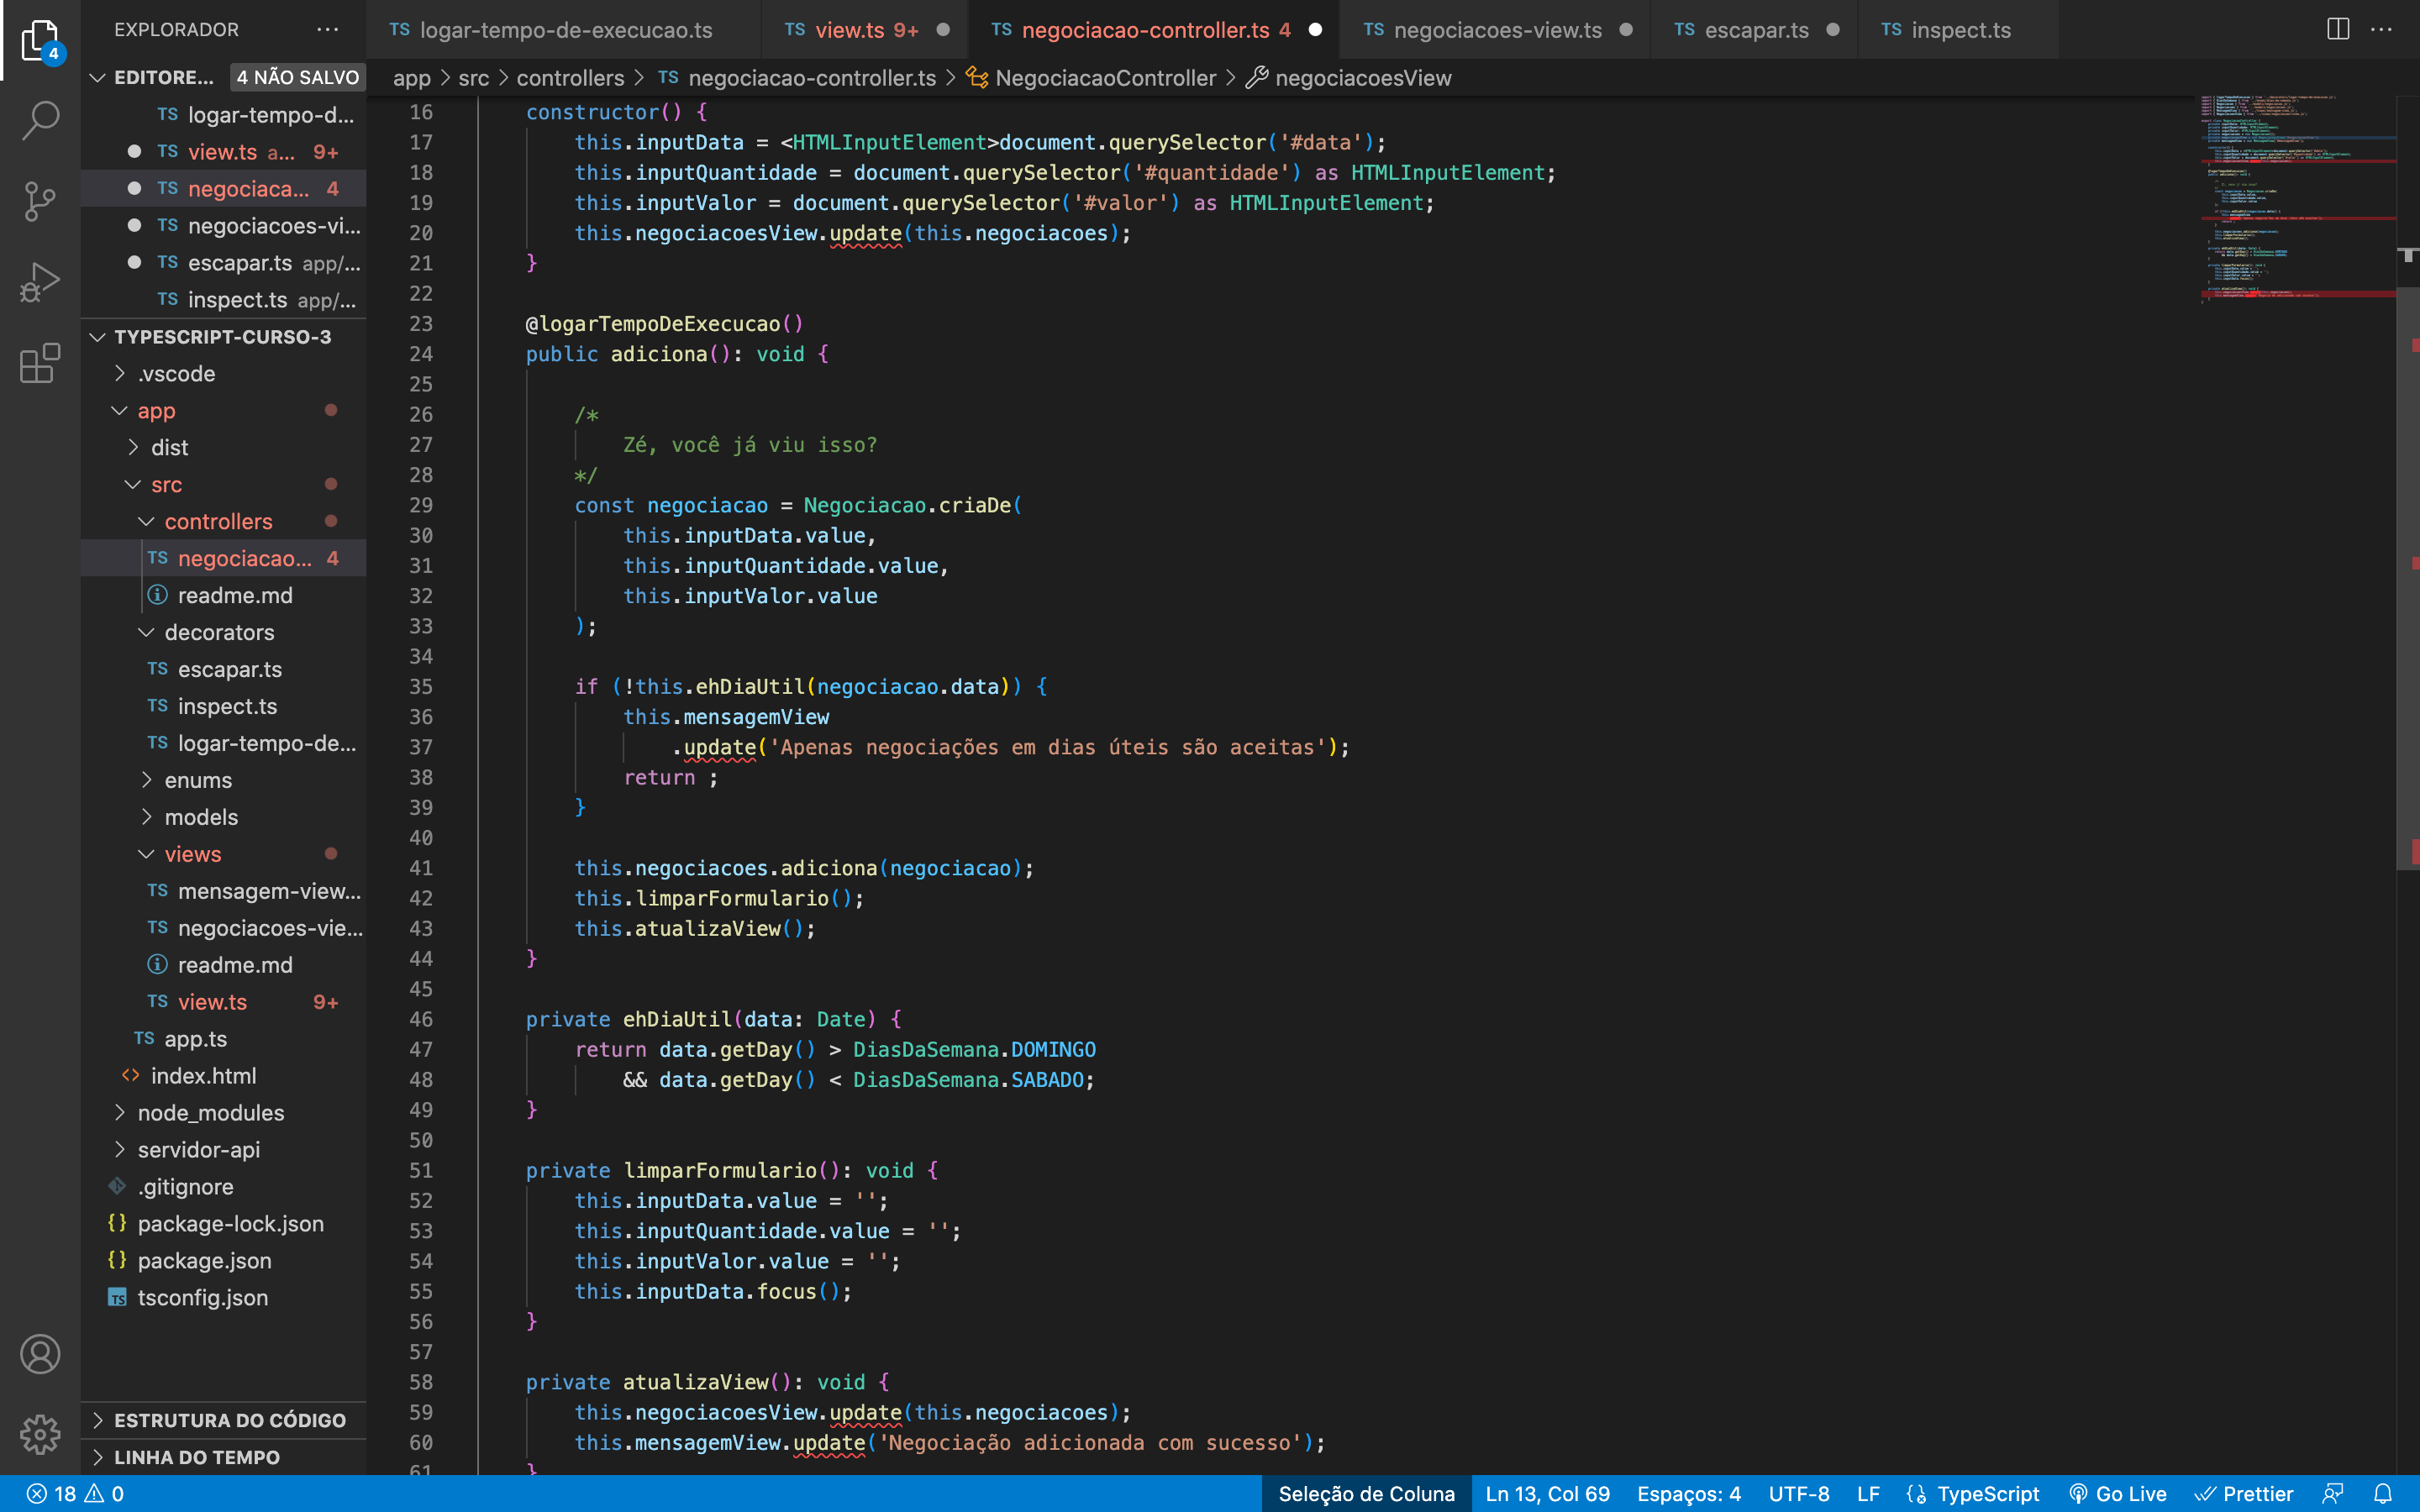Click Ln 13, Col 69 go-to-line indicator
Image resolution: width=2420 pixels, height=1512 pixels.
[1547, 1494]
